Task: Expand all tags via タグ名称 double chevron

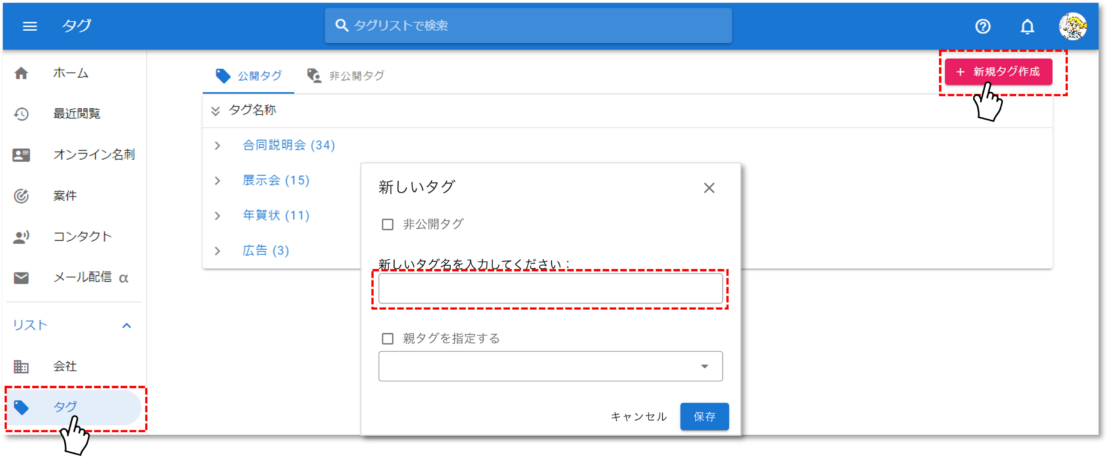Action: point(216,110)
